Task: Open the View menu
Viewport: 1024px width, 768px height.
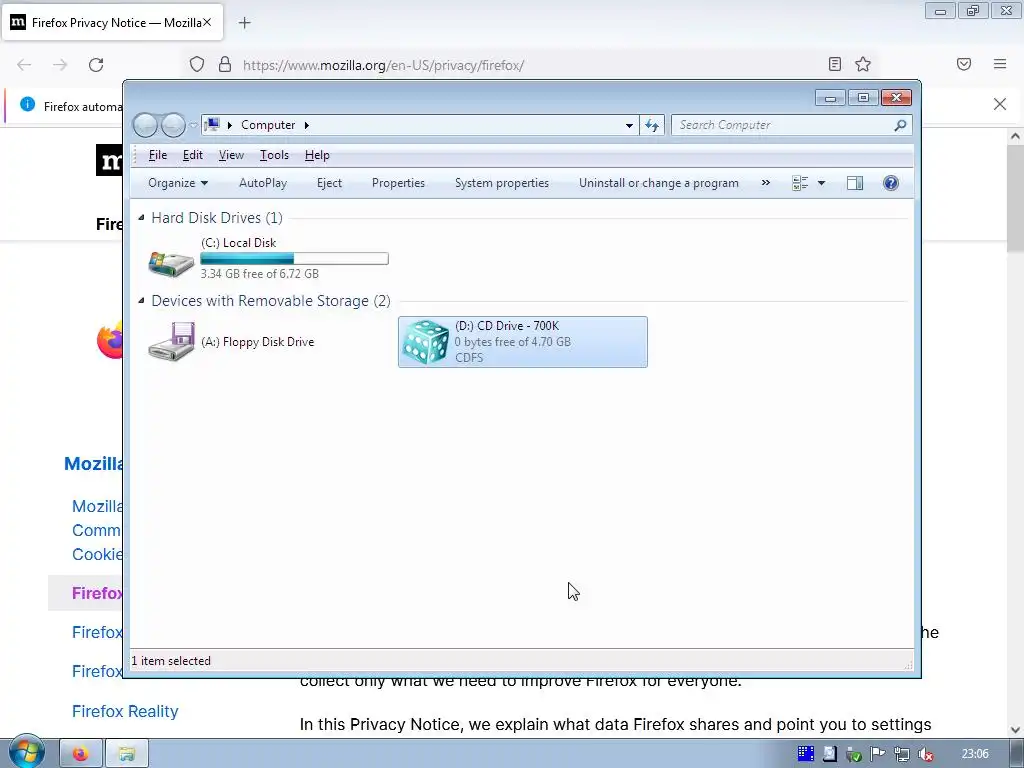Action: coord(231,155)
